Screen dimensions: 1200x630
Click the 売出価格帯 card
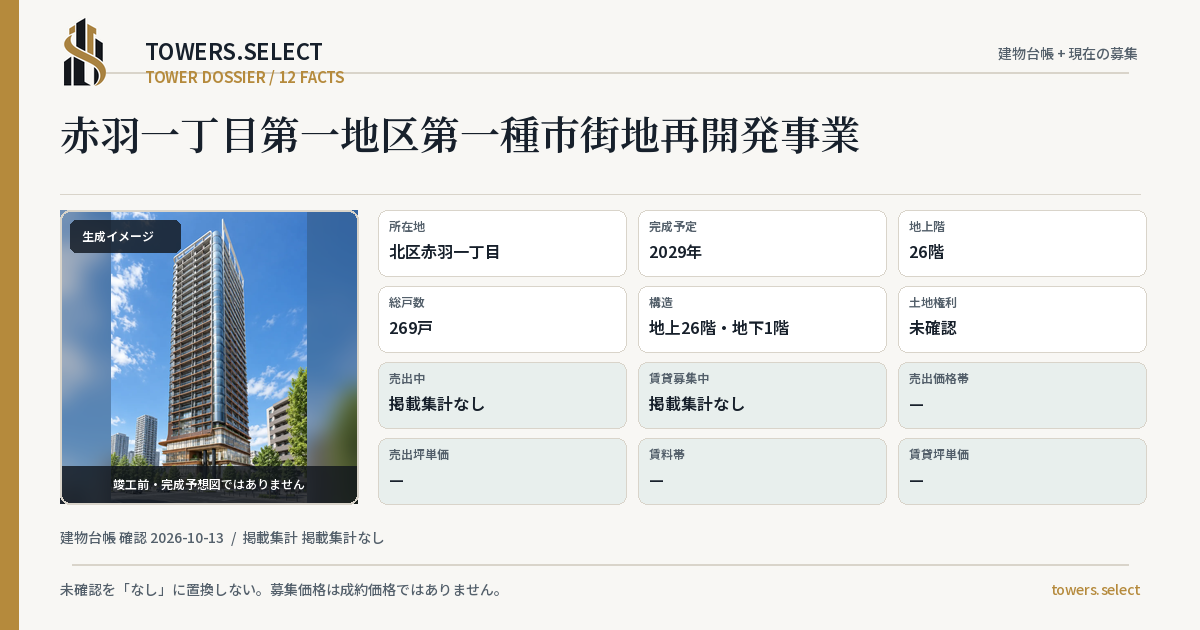coord(1022,395)
